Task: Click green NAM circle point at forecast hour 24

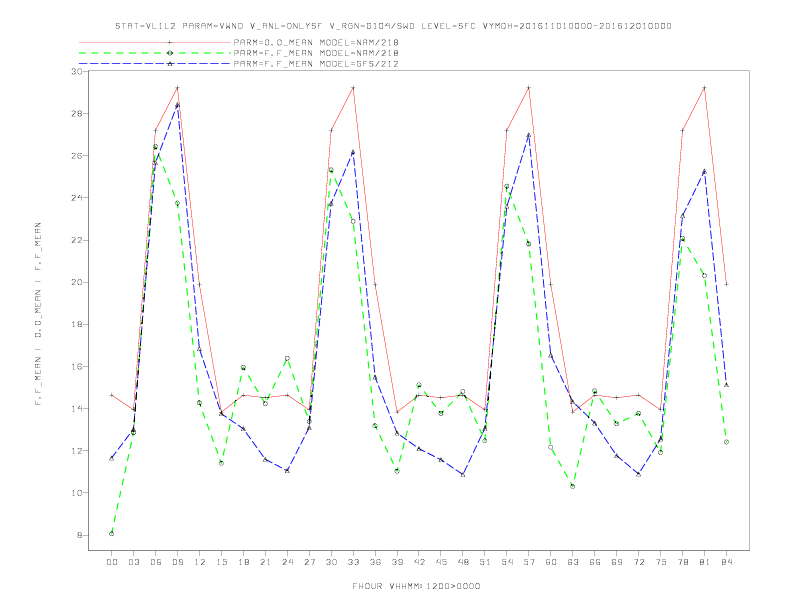Action: [287, 359]
